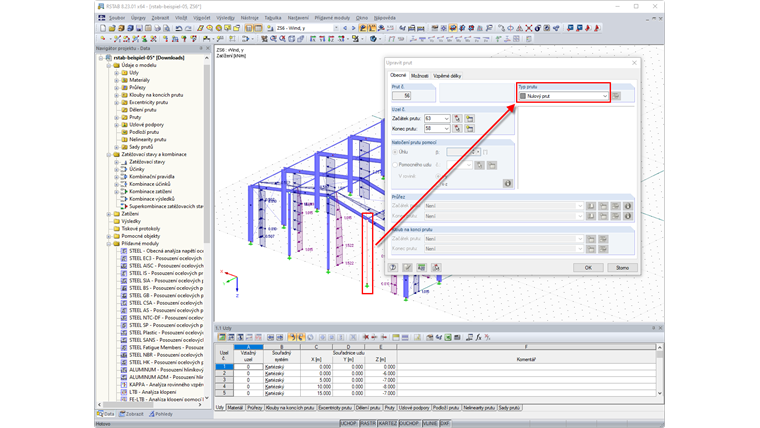Pin the Navigátor projektu panel

(201, 48)
